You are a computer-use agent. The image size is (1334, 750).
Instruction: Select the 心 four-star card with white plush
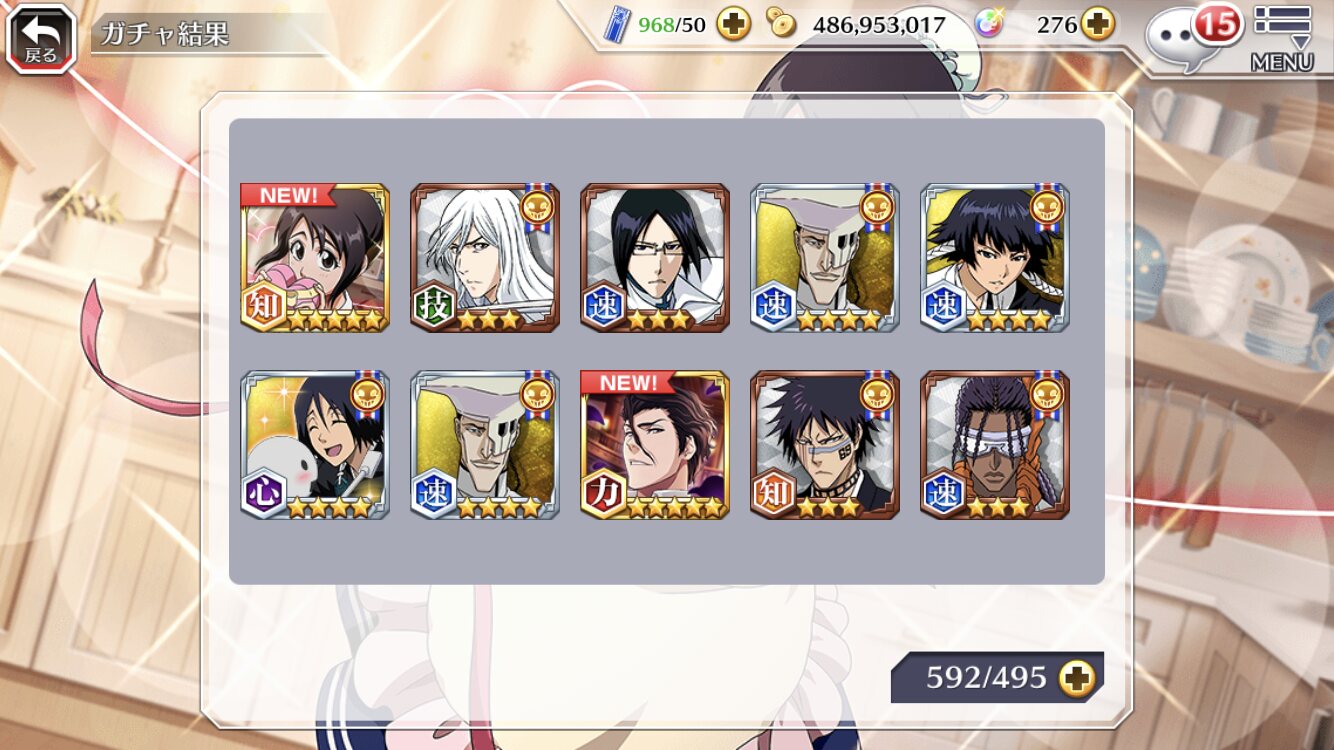click(315, 445)
